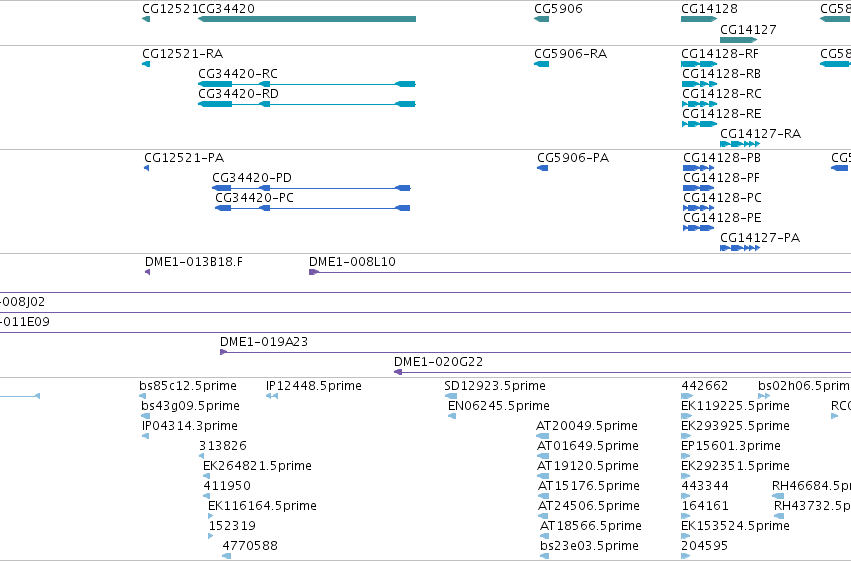This screenshot has height=561, width=851.
Task: Select protein label CG14128-PF
Action: (x=721, y=178)
